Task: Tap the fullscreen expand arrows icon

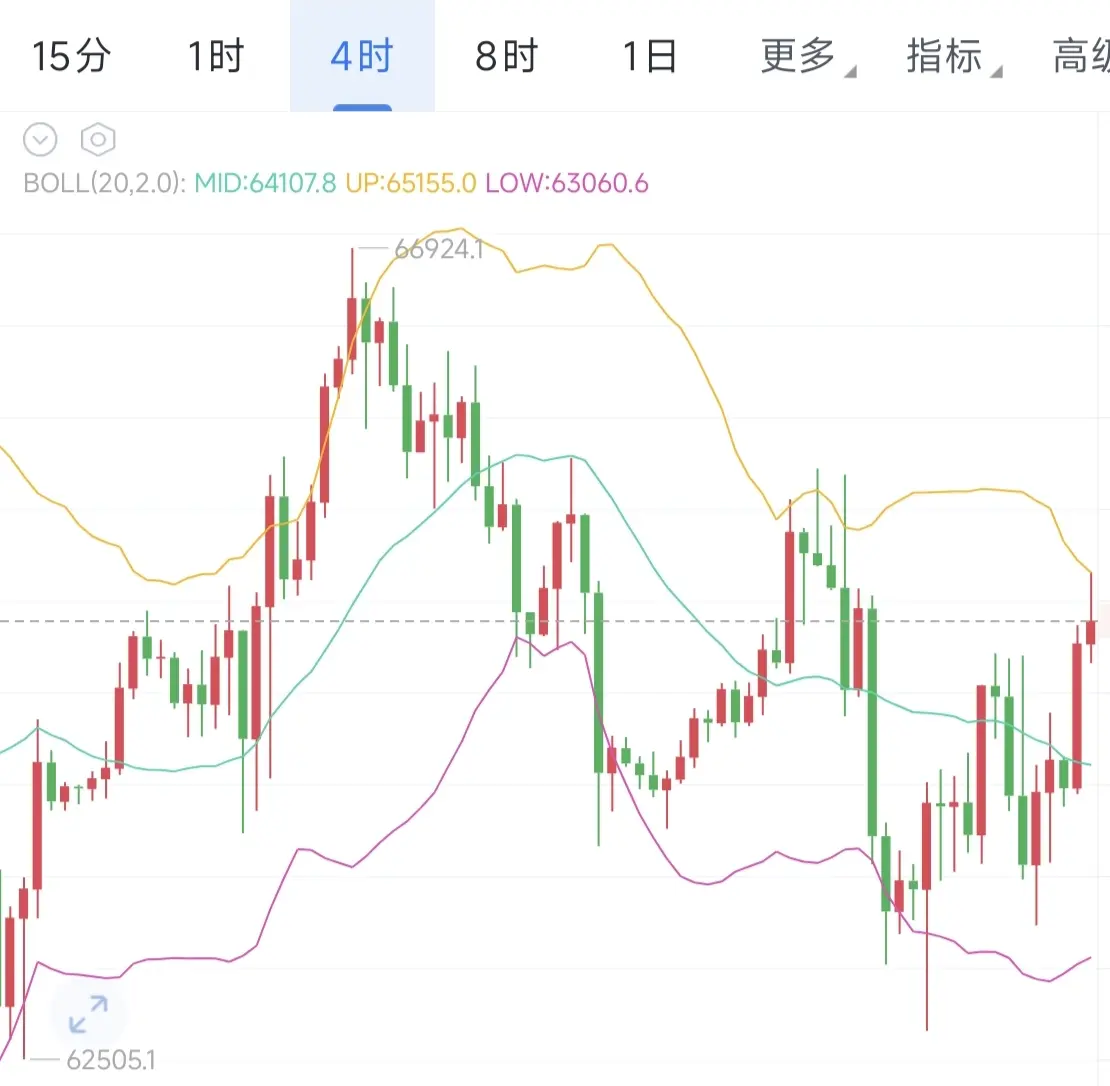Action: pos(88,1014)
